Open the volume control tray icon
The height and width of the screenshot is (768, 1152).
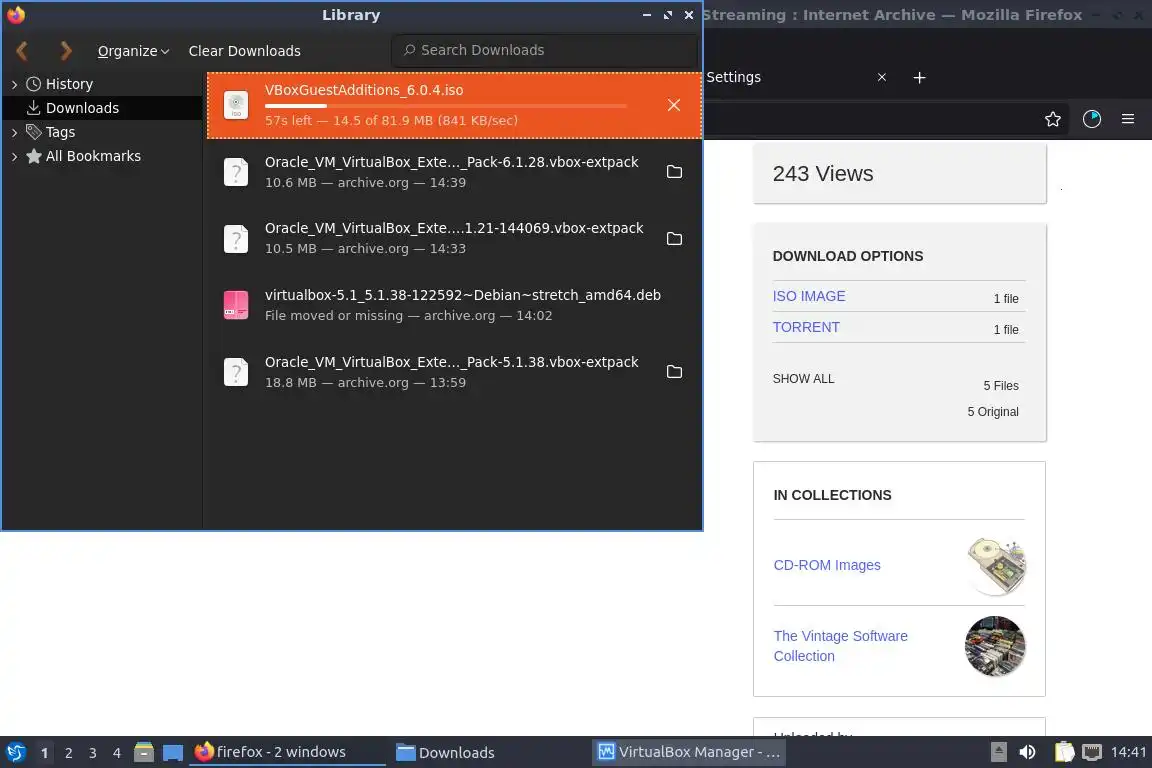pyautogui.click(x=1027, y=752)
